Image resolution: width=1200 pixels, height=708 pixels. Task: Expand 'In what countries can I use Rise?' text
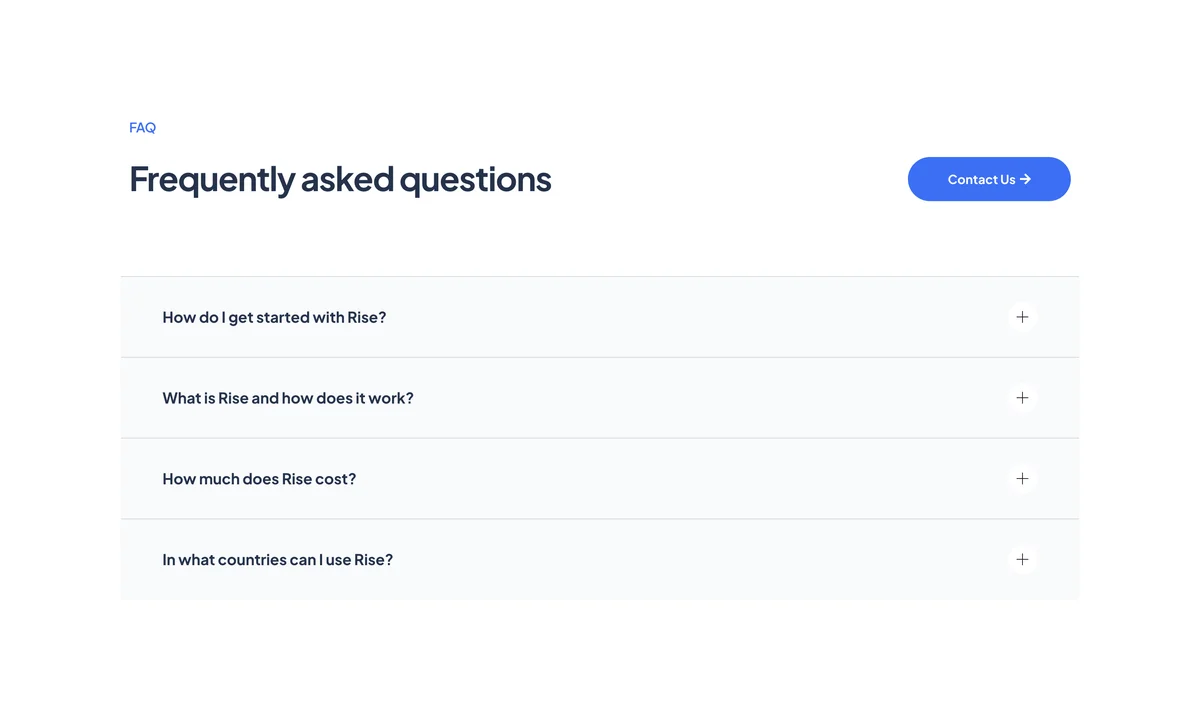coord(278,560)
